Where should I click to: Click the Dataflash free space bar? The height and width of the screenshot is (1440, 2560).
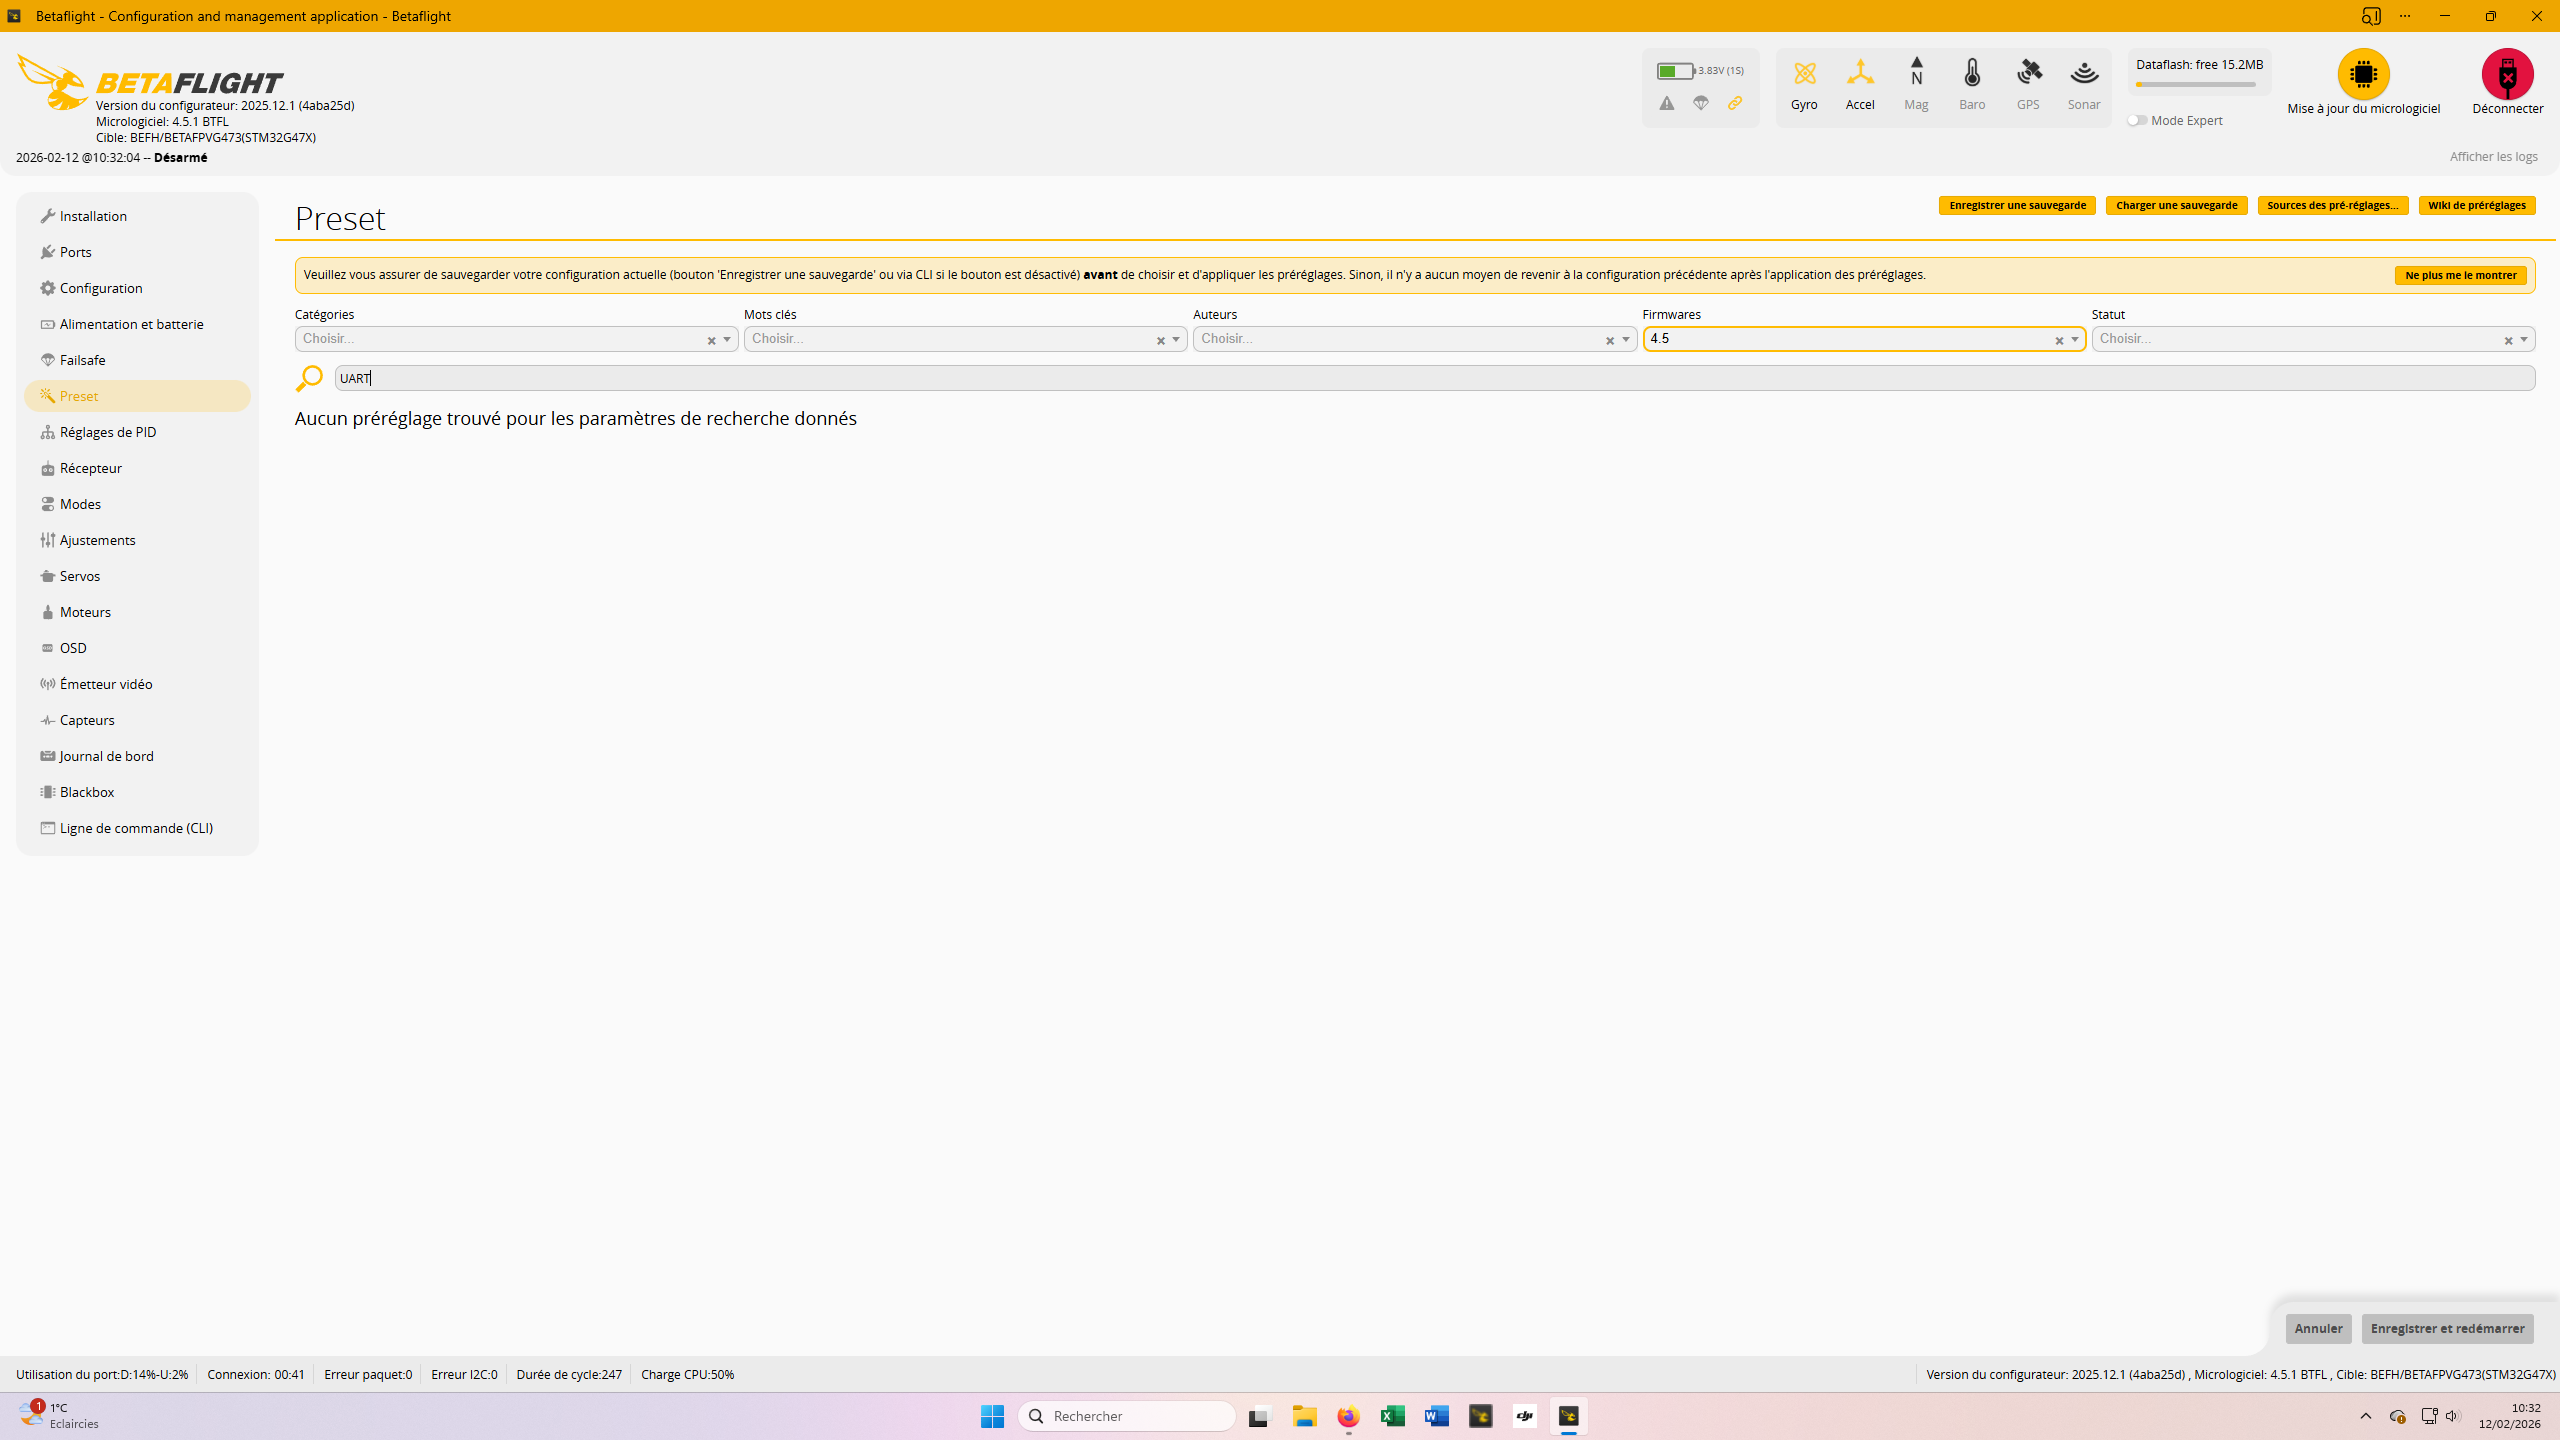[2196, 85]
